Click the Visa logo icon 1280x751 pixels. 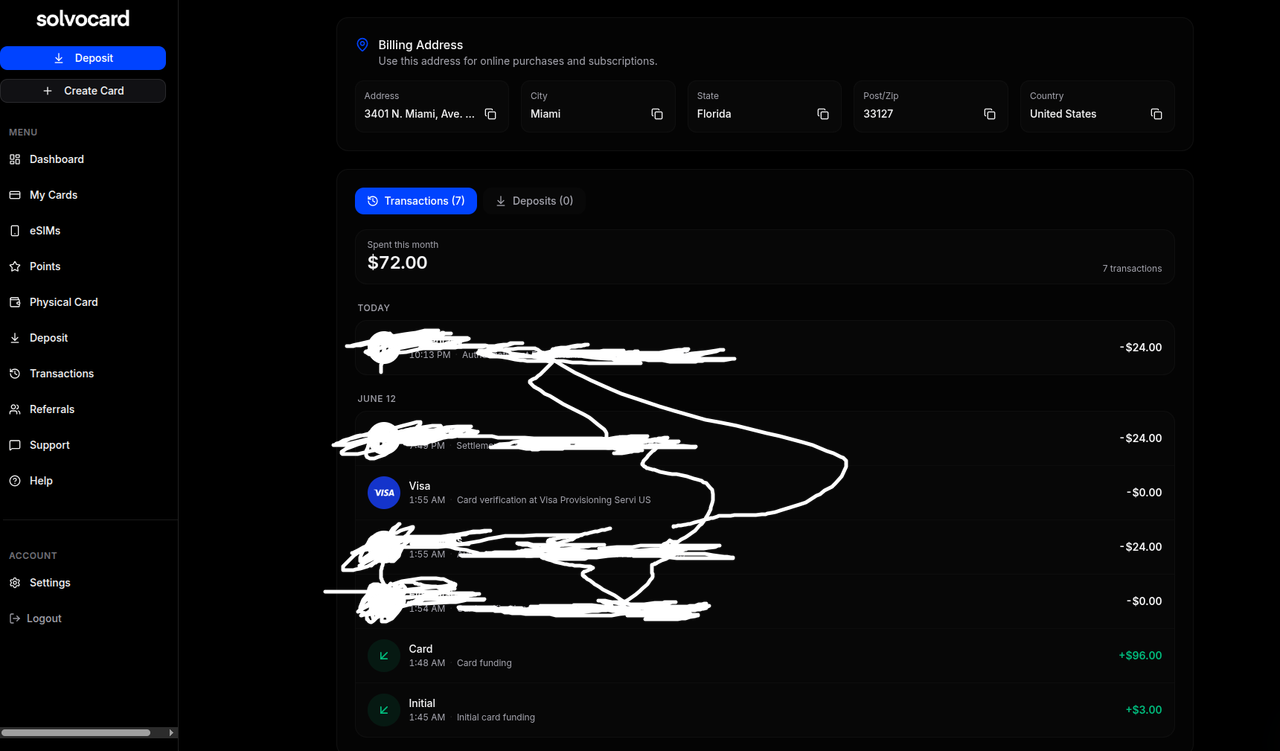click(x=384, y=492)
